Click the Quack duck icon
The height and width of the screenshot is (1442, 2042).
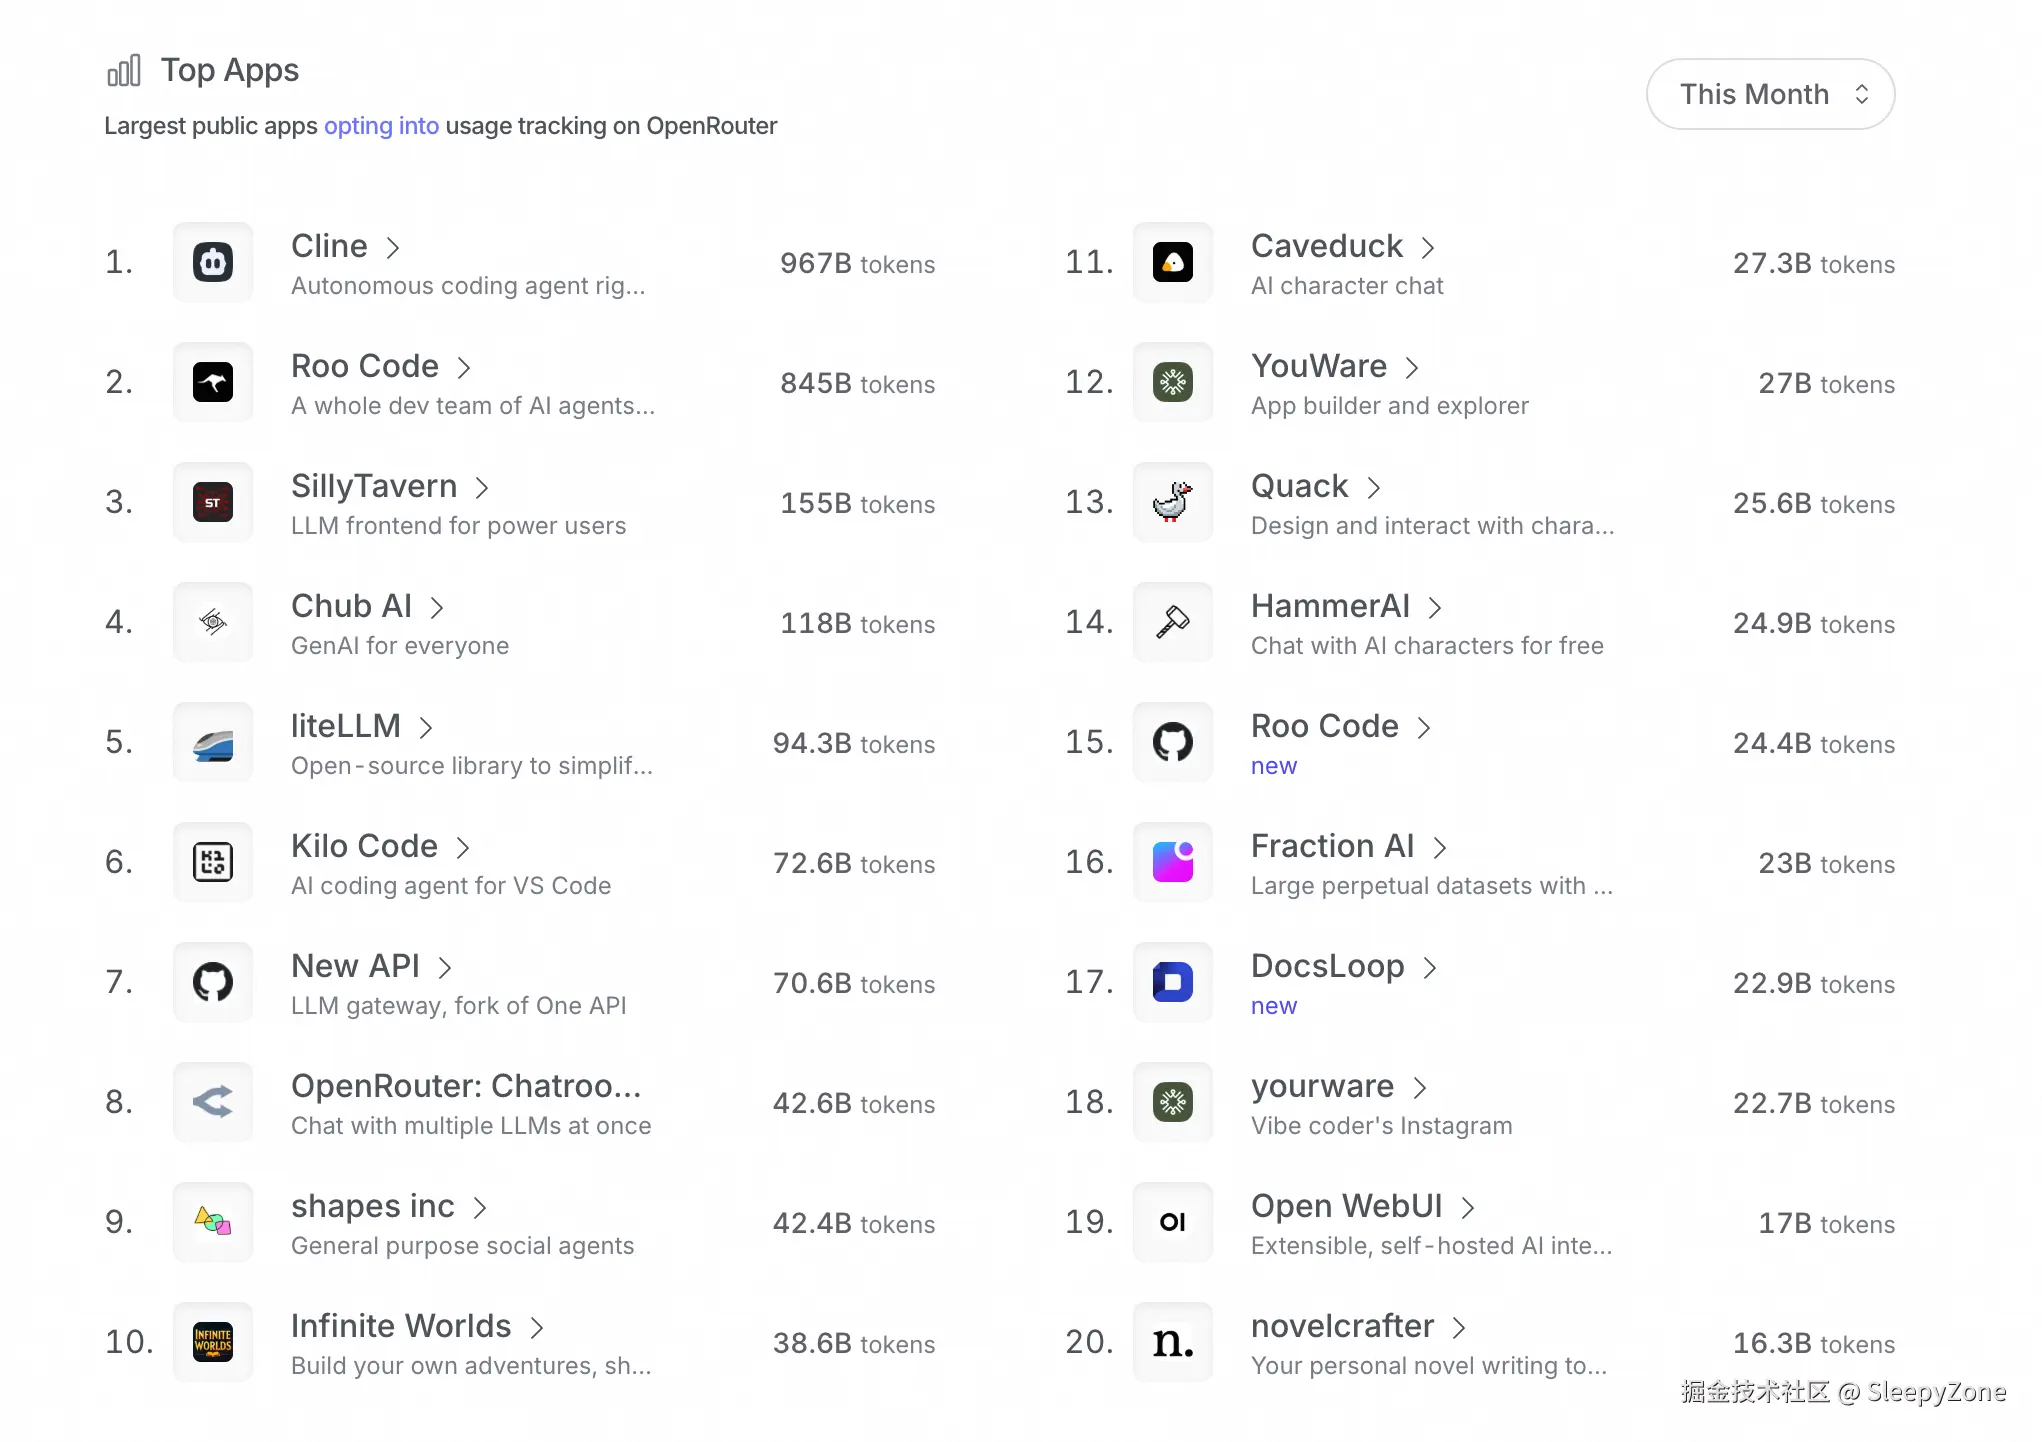click(x=1173, y=502)
